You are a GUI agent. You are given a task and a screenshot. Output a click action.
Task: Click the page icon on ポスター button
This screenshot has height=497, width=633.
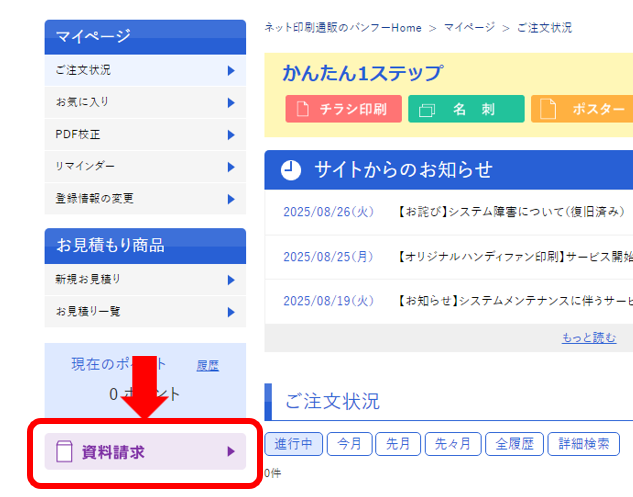click(x=548, y=109)
